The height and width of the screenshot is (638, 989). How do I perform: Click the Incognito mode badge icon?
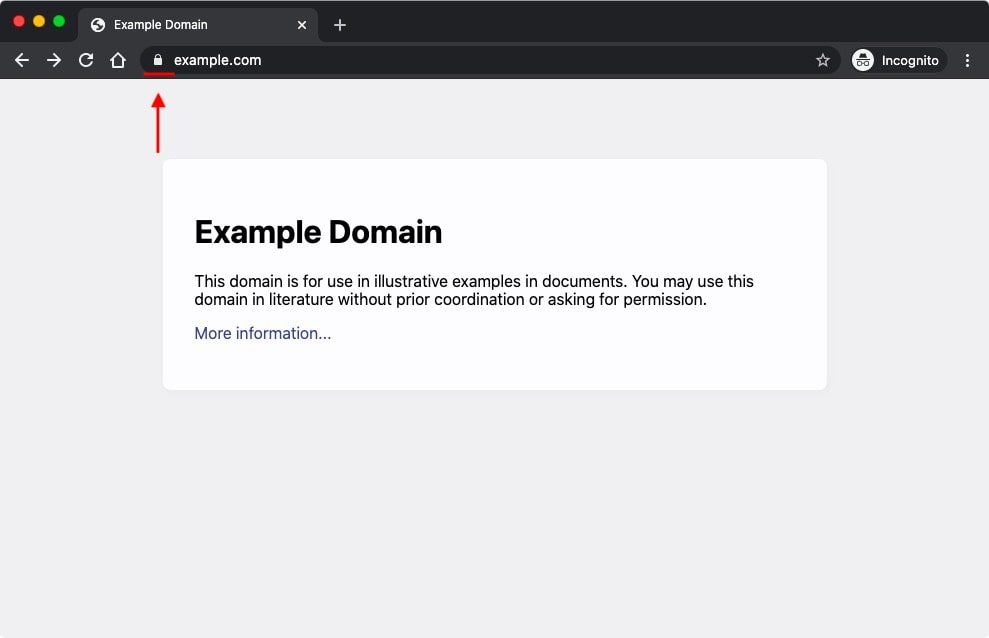tap(862, 60)
